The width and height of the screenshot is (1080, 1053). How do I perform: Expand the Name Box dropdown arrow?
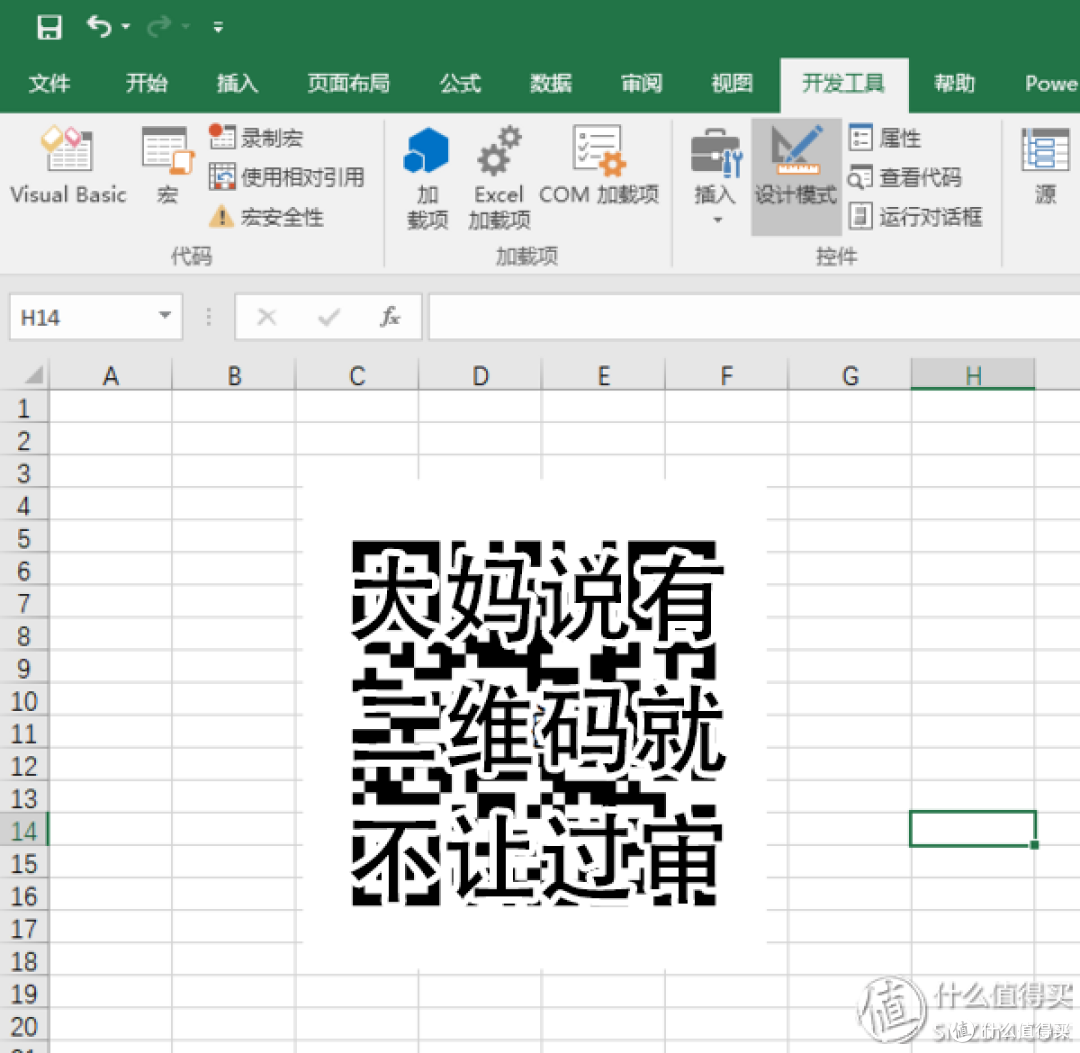[x=165, y=316]
